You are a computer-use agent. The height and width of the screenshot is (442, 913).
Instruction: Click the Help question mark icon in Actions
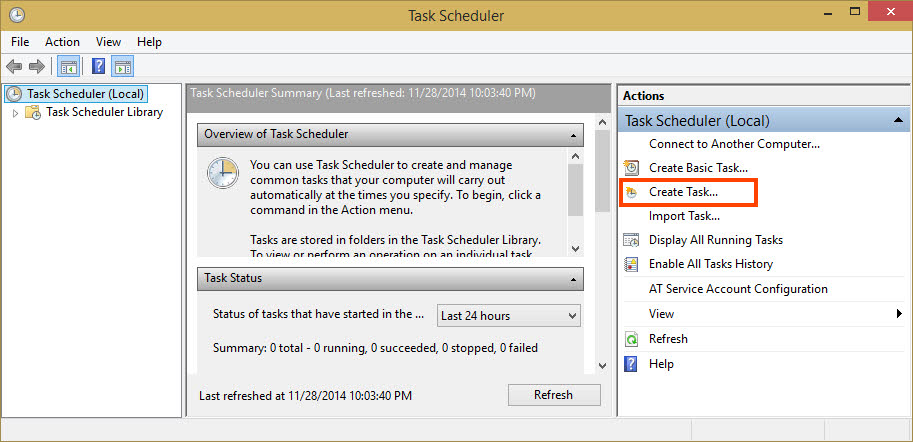pos(631,364)
